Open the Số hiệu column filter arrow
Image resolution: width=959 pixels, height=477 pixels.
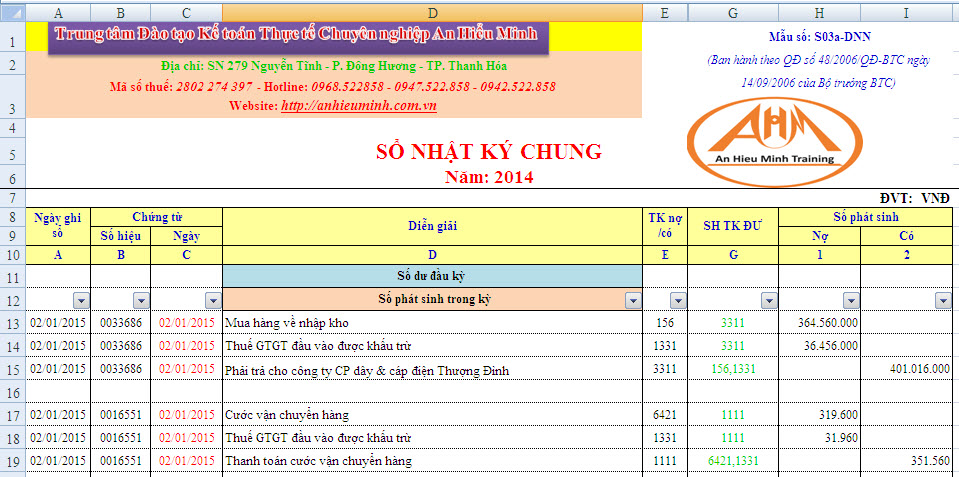[x=140, y=300]
